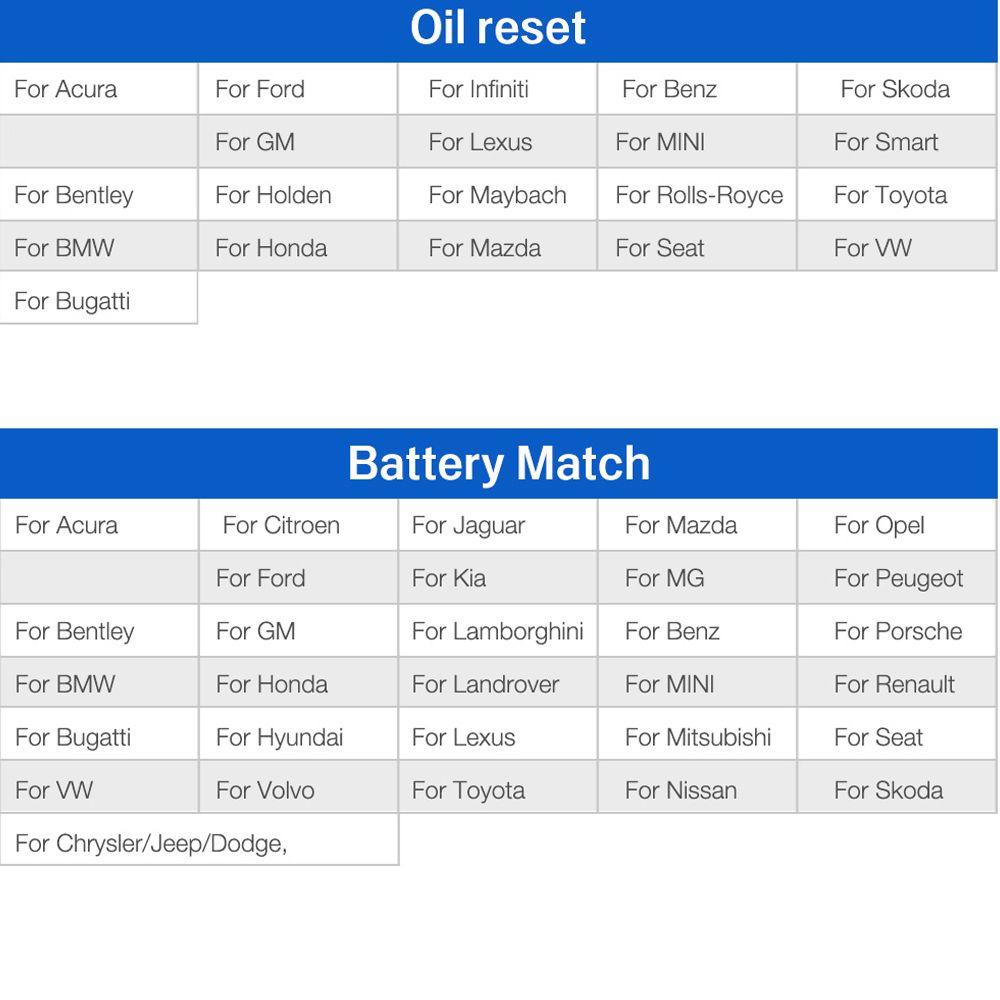Choose For Holden cell

click(x=298, y=195)
